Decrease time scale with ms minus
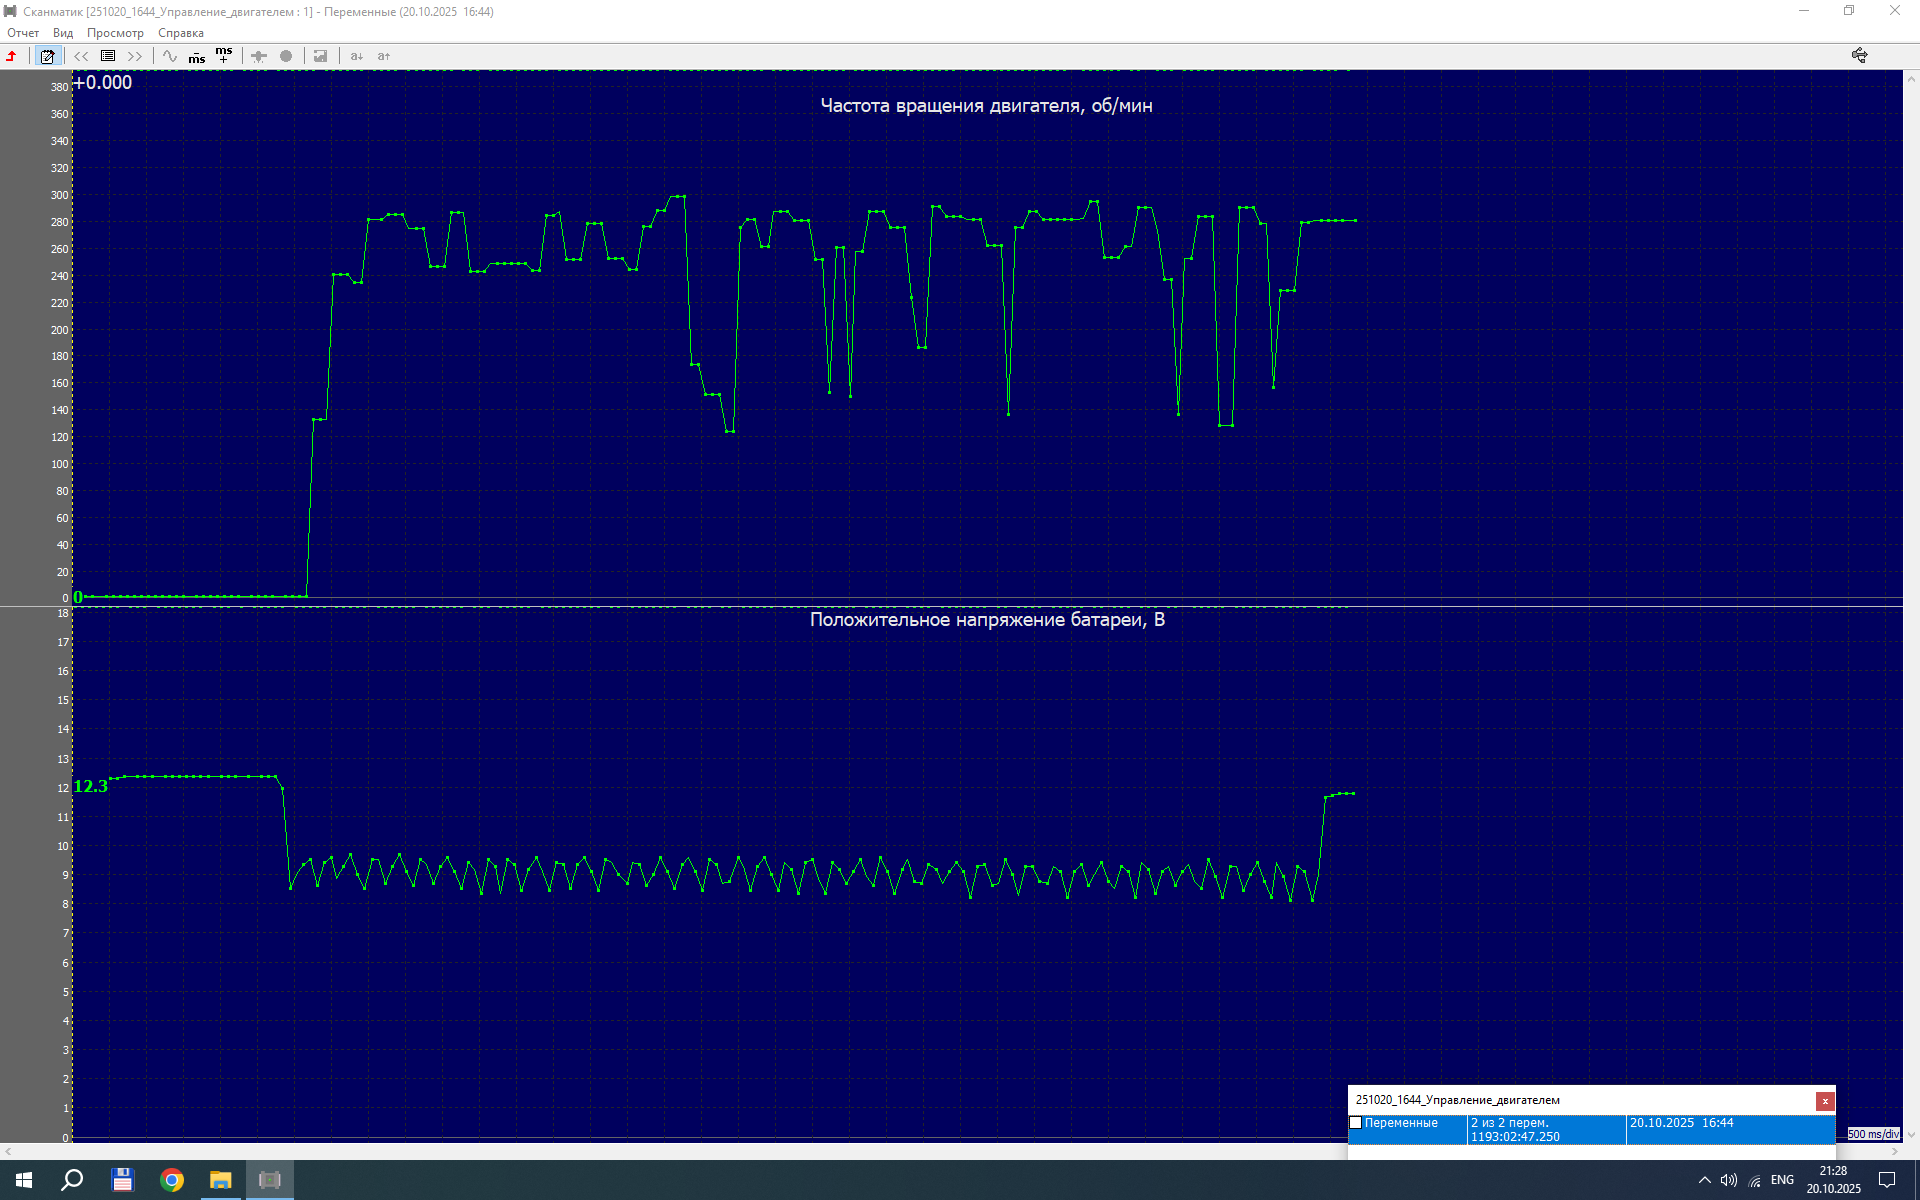 click(197, 57)
